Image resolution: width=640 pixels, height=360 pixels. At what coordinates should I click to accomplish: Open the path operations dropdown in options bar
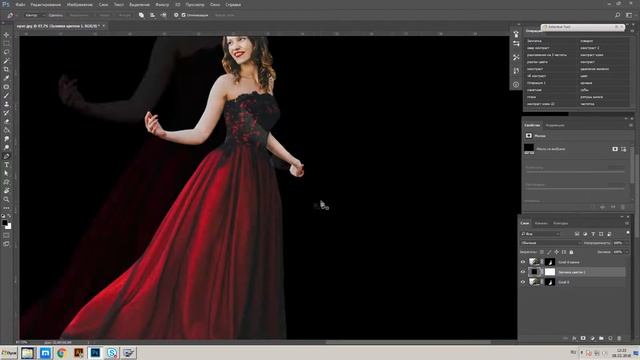(x=141, y=15)
